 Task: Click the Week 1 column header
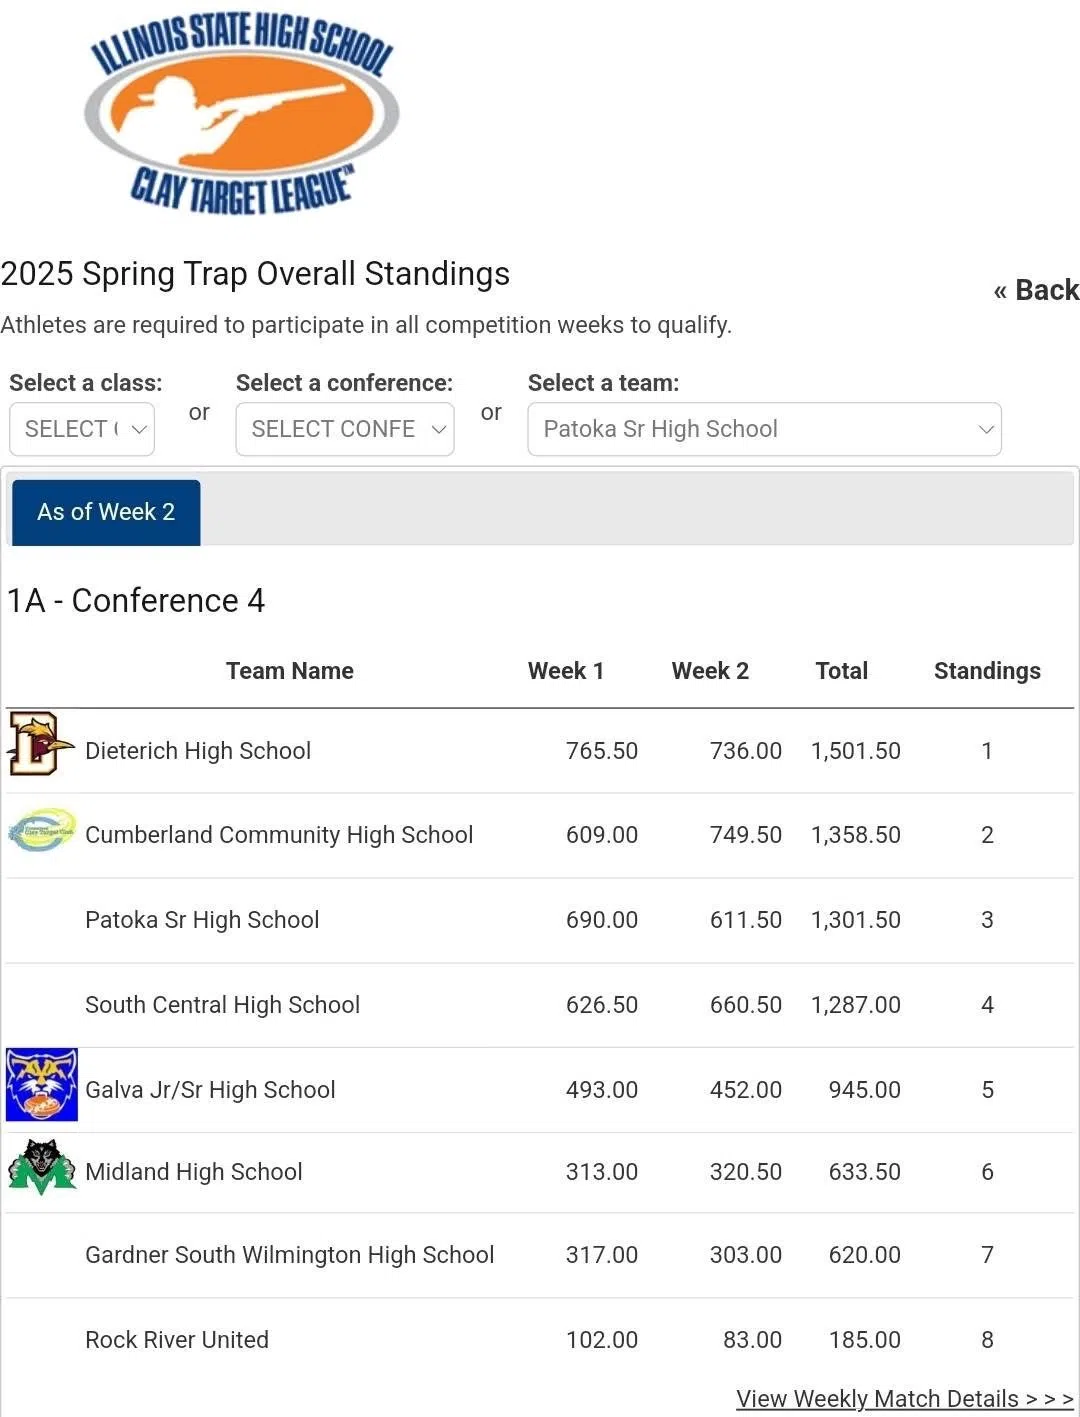(566, 671)
